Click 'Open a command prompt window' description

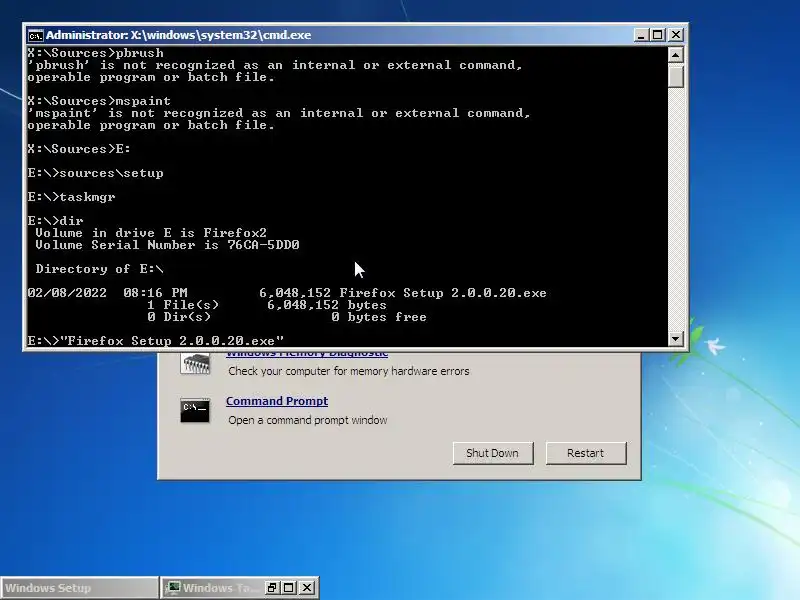[x=308, y=420]
